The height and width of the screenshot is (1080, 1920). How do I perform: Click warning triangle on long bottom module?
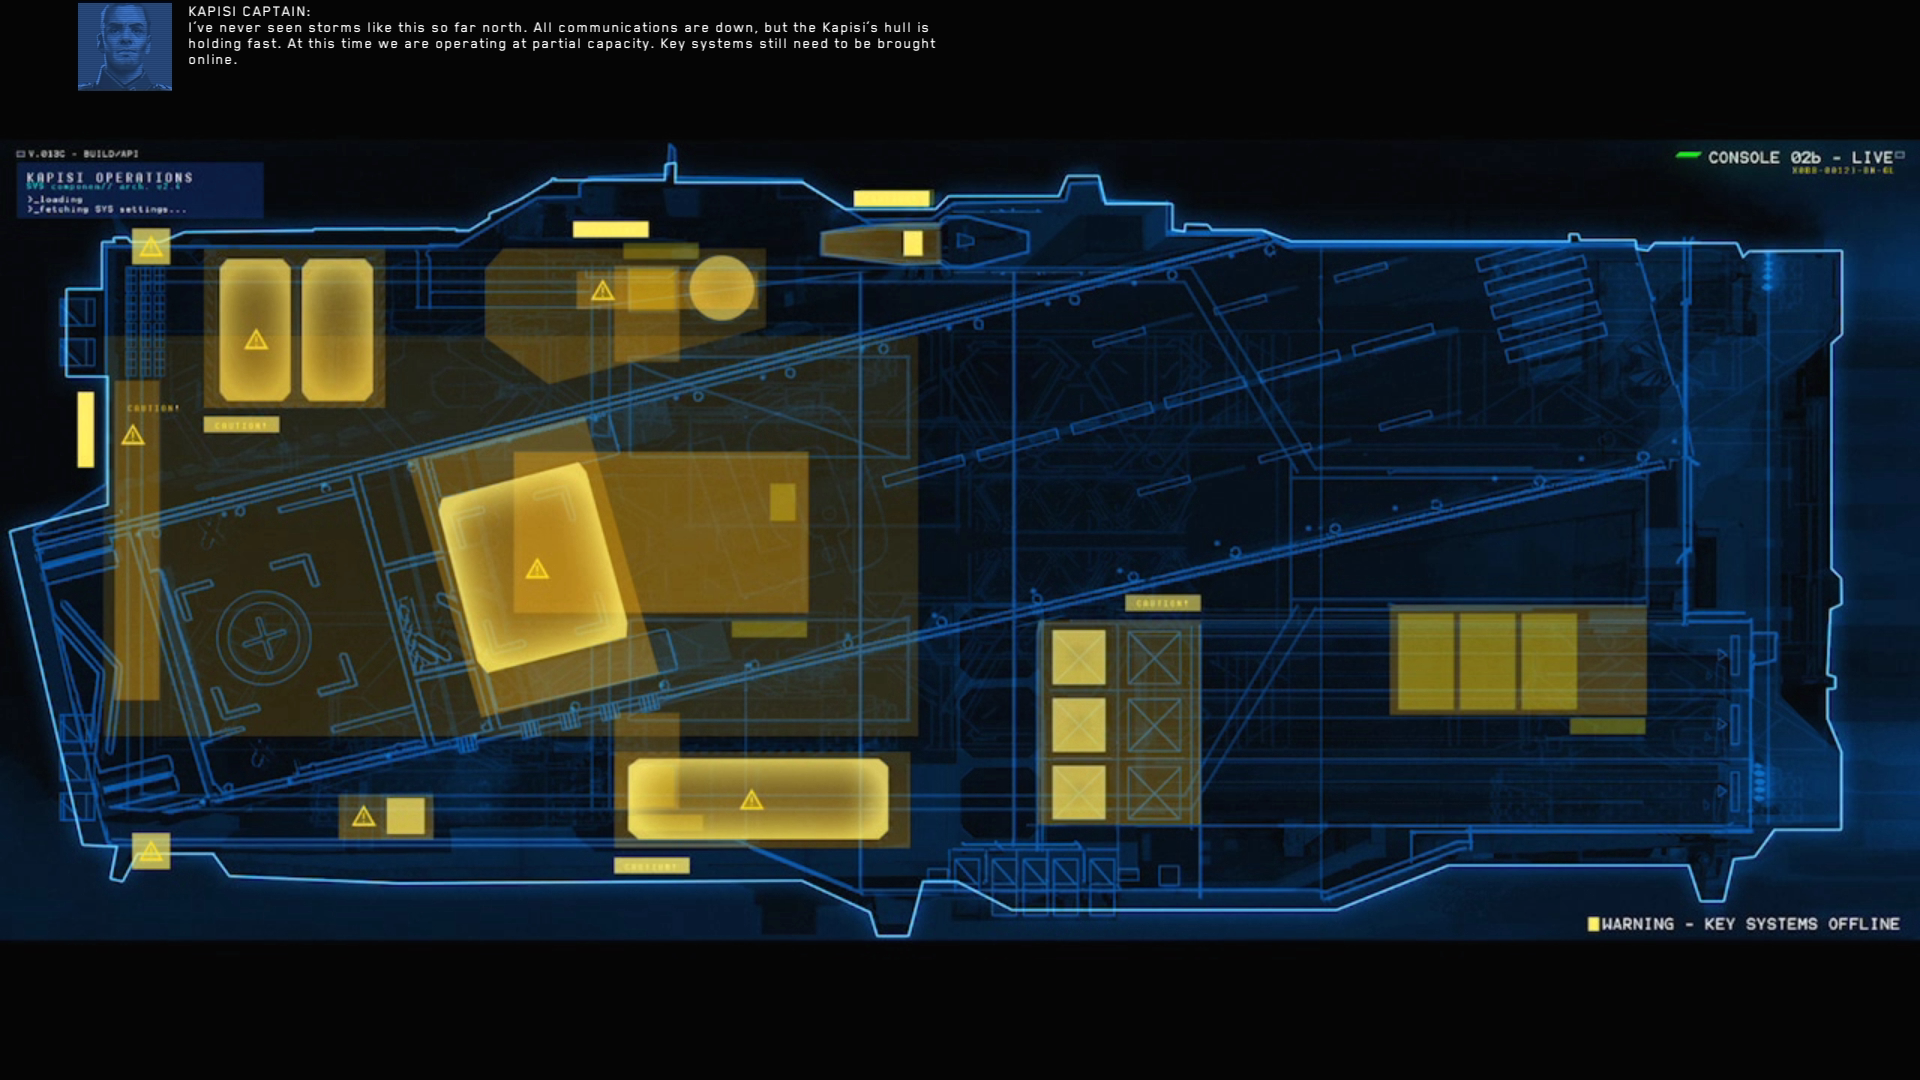coord(751,800)
